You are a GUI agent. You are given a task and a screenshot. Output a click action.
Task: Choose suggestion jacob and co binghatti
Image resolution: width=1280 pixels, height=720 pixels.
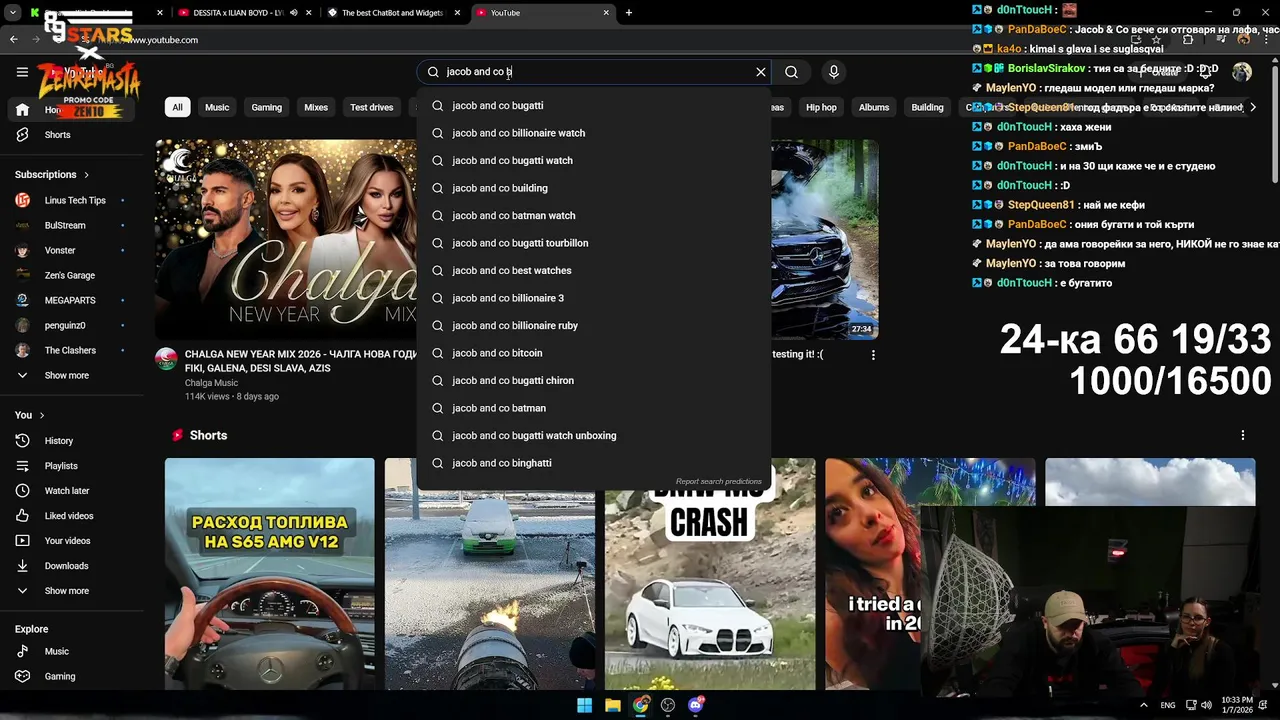point(594,463)
